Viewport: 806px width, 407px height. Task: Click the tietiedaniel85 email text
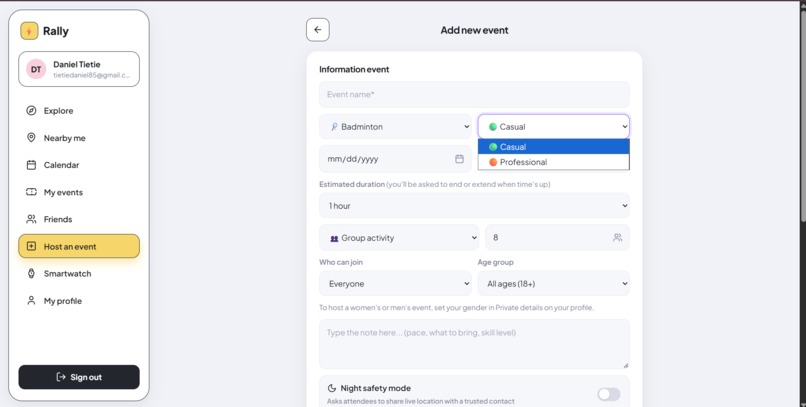tap(91, 75)
